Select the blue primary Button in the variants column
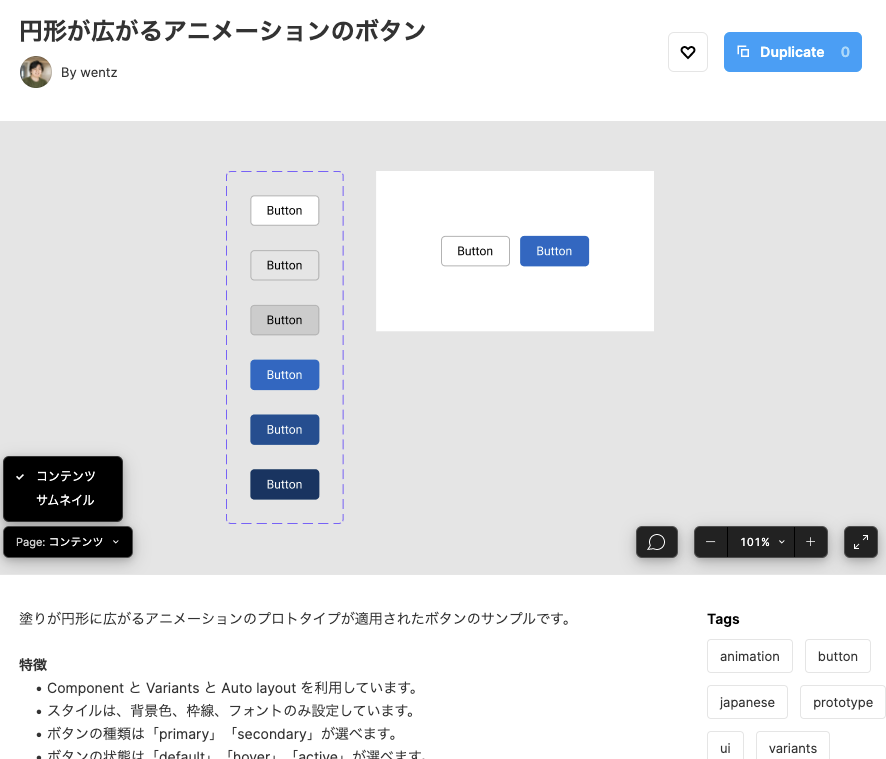The width and height of the screenshot is (886, 759). tap(284, 374)
